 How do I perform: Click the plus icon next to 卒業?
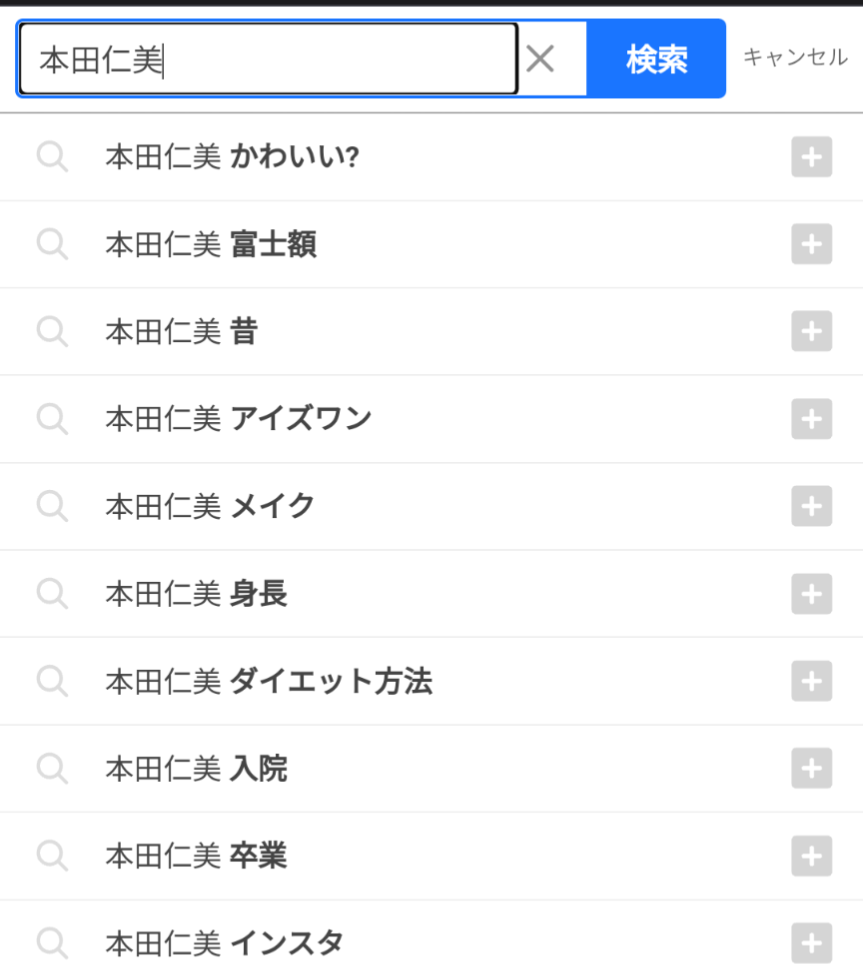(811, 856)
